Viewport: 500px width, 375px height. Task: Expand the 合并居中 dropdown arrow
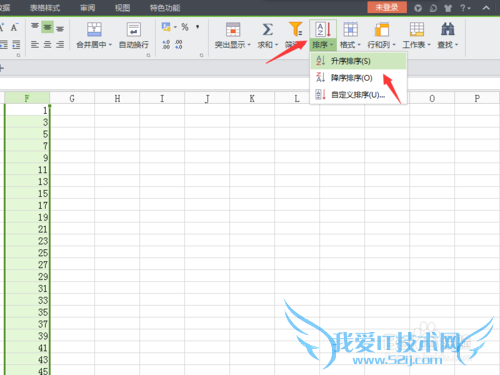coord(110,45)
